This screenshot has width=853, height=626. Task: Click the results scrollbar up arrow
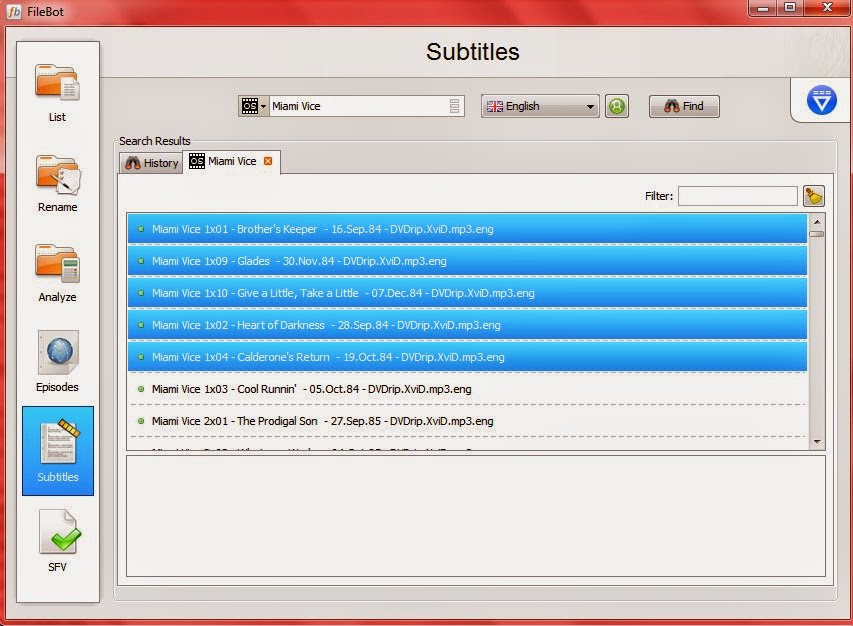817,221
